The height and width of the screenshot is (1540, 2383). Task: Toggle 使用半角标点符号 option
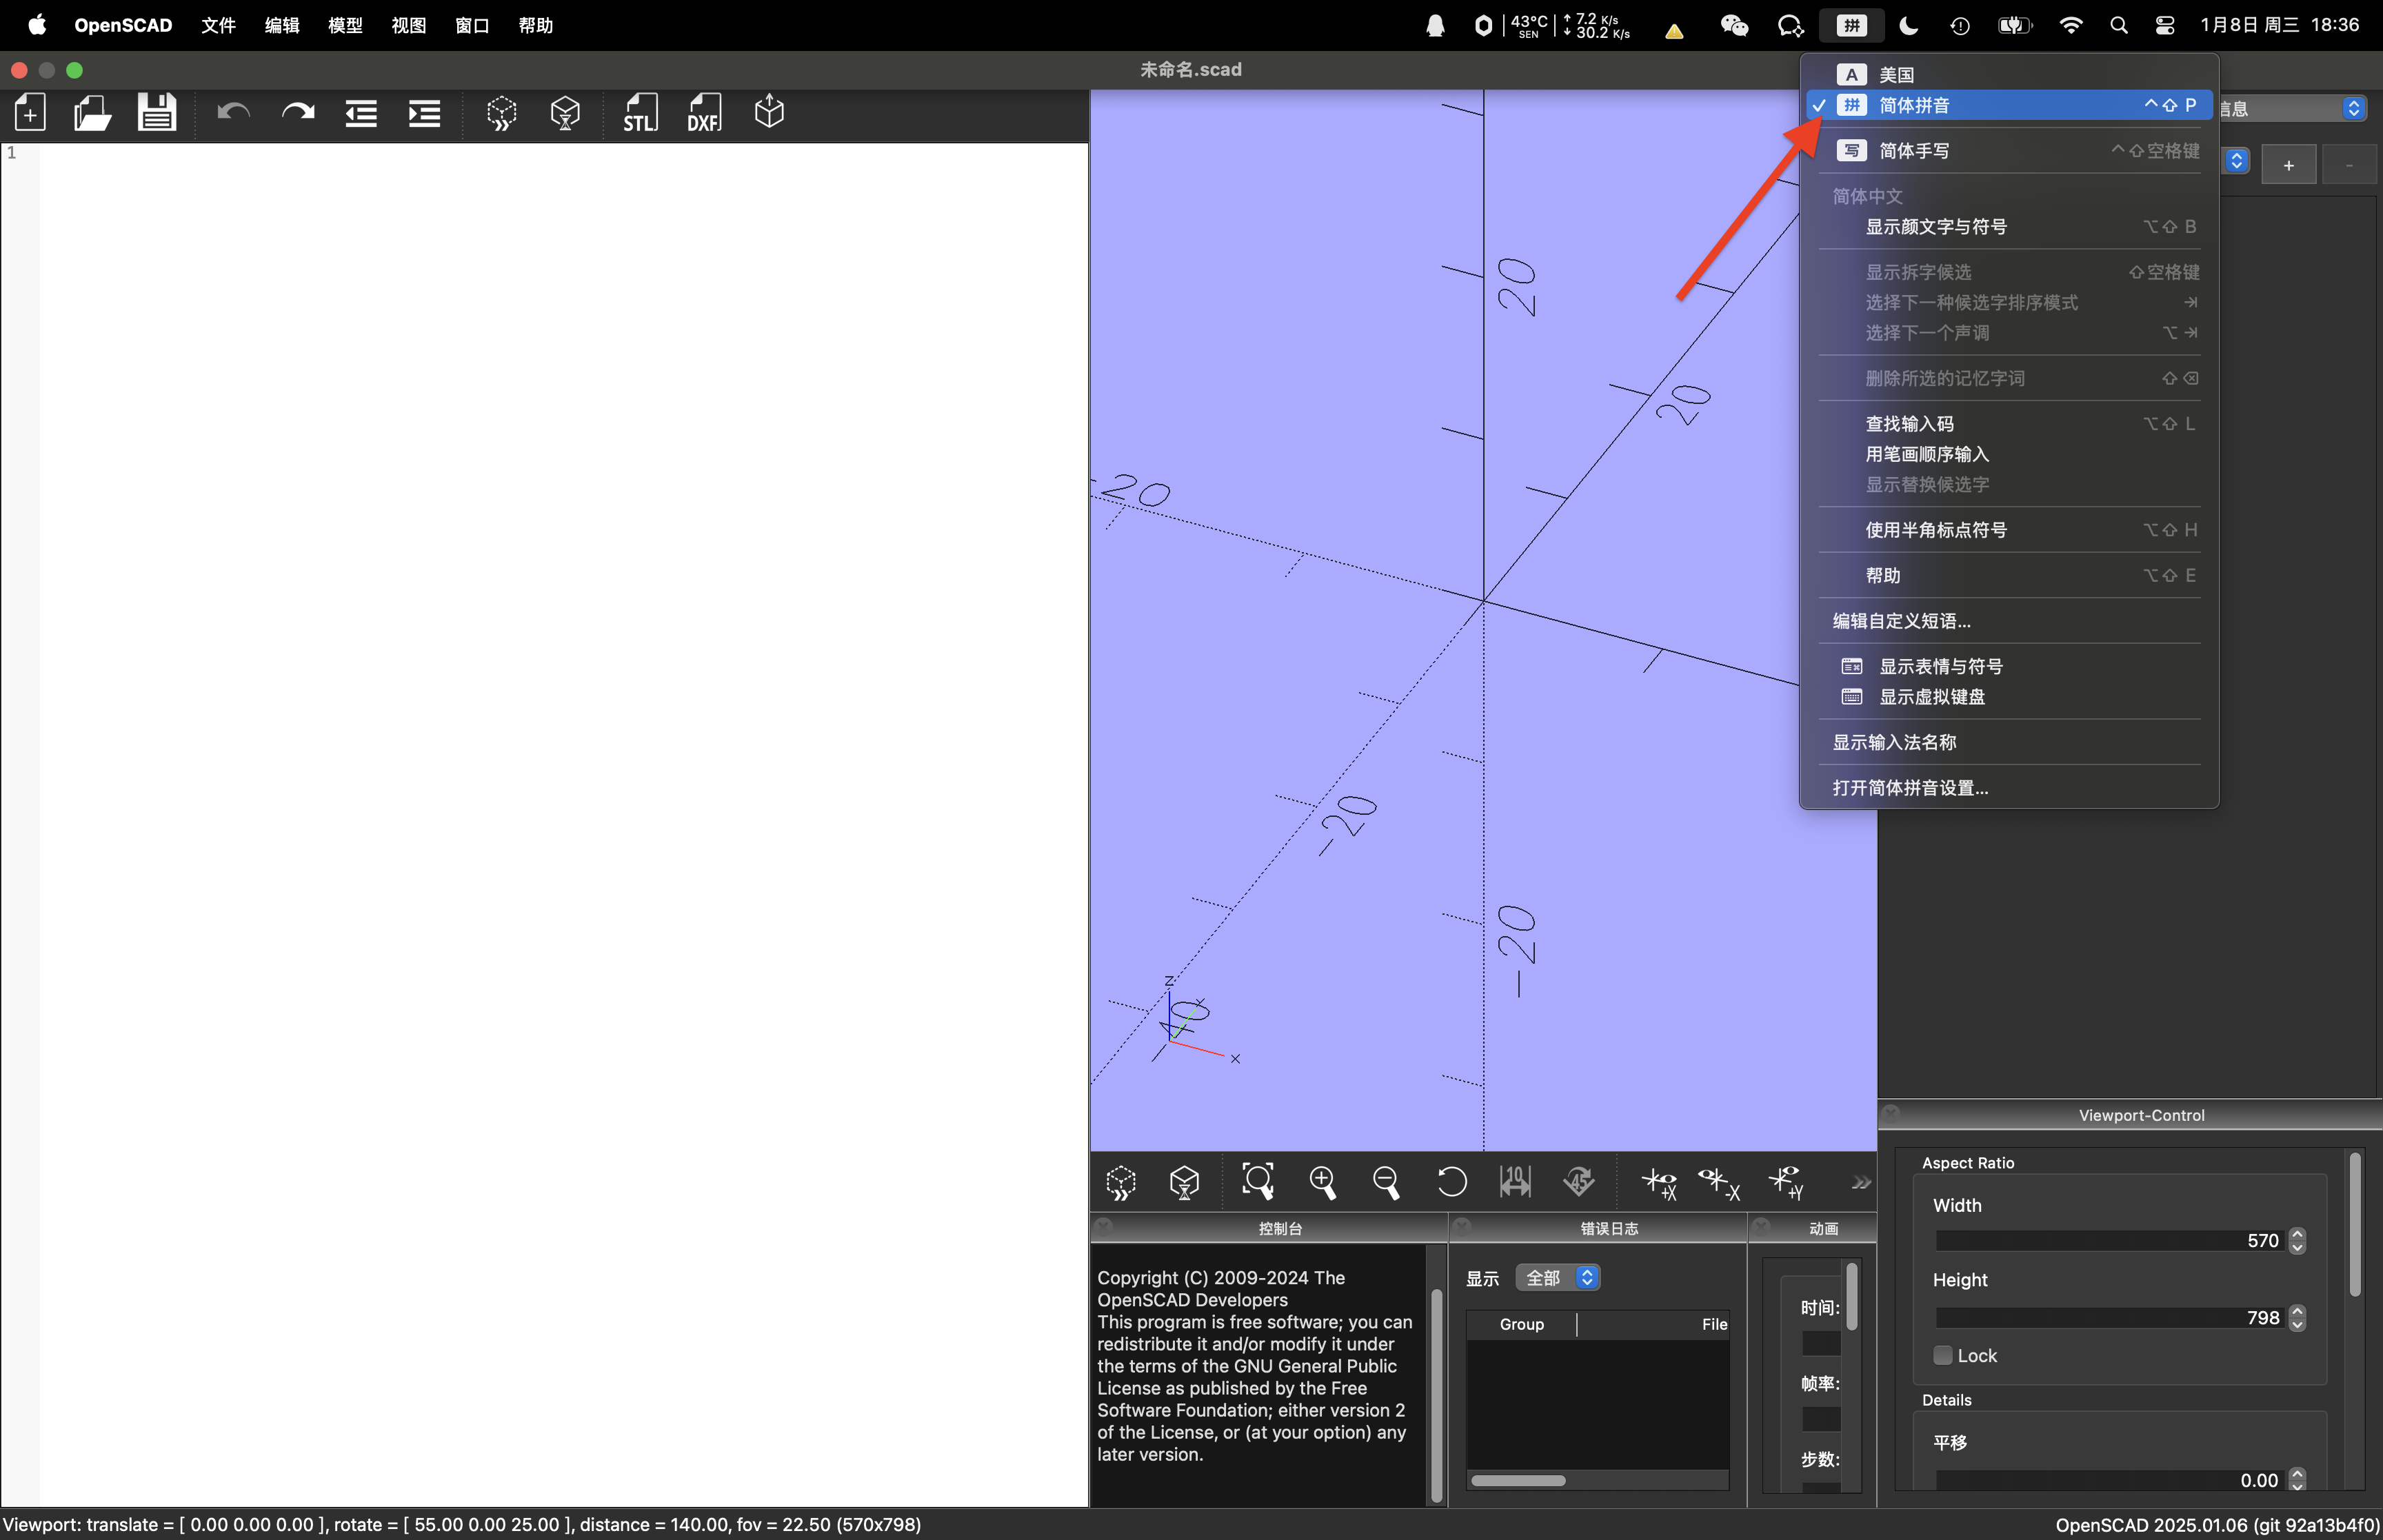2009,530
